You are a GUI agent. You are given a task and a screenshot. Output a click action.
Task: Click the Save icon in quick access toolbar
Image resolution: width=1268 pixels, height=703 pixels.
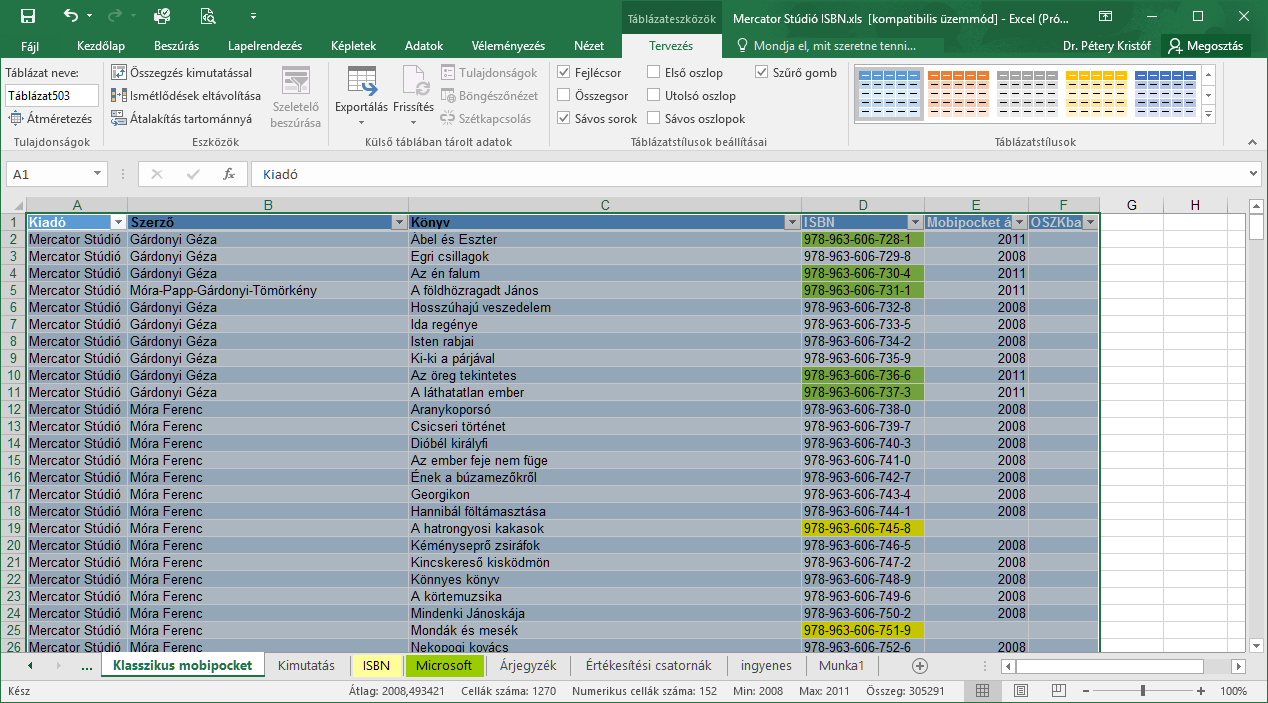pyautogui.click(x=28, y=16)
